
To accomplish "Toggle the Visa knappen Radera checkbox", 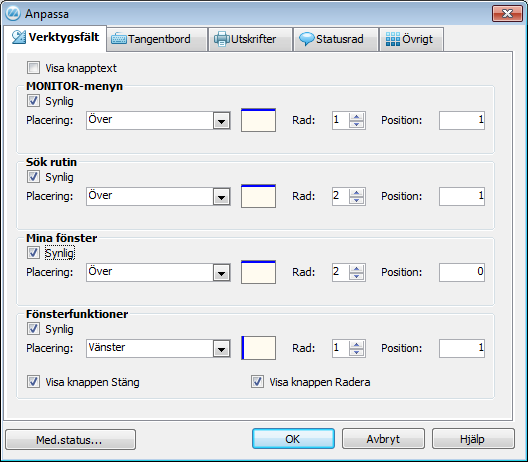I will (x=257, y=382).
